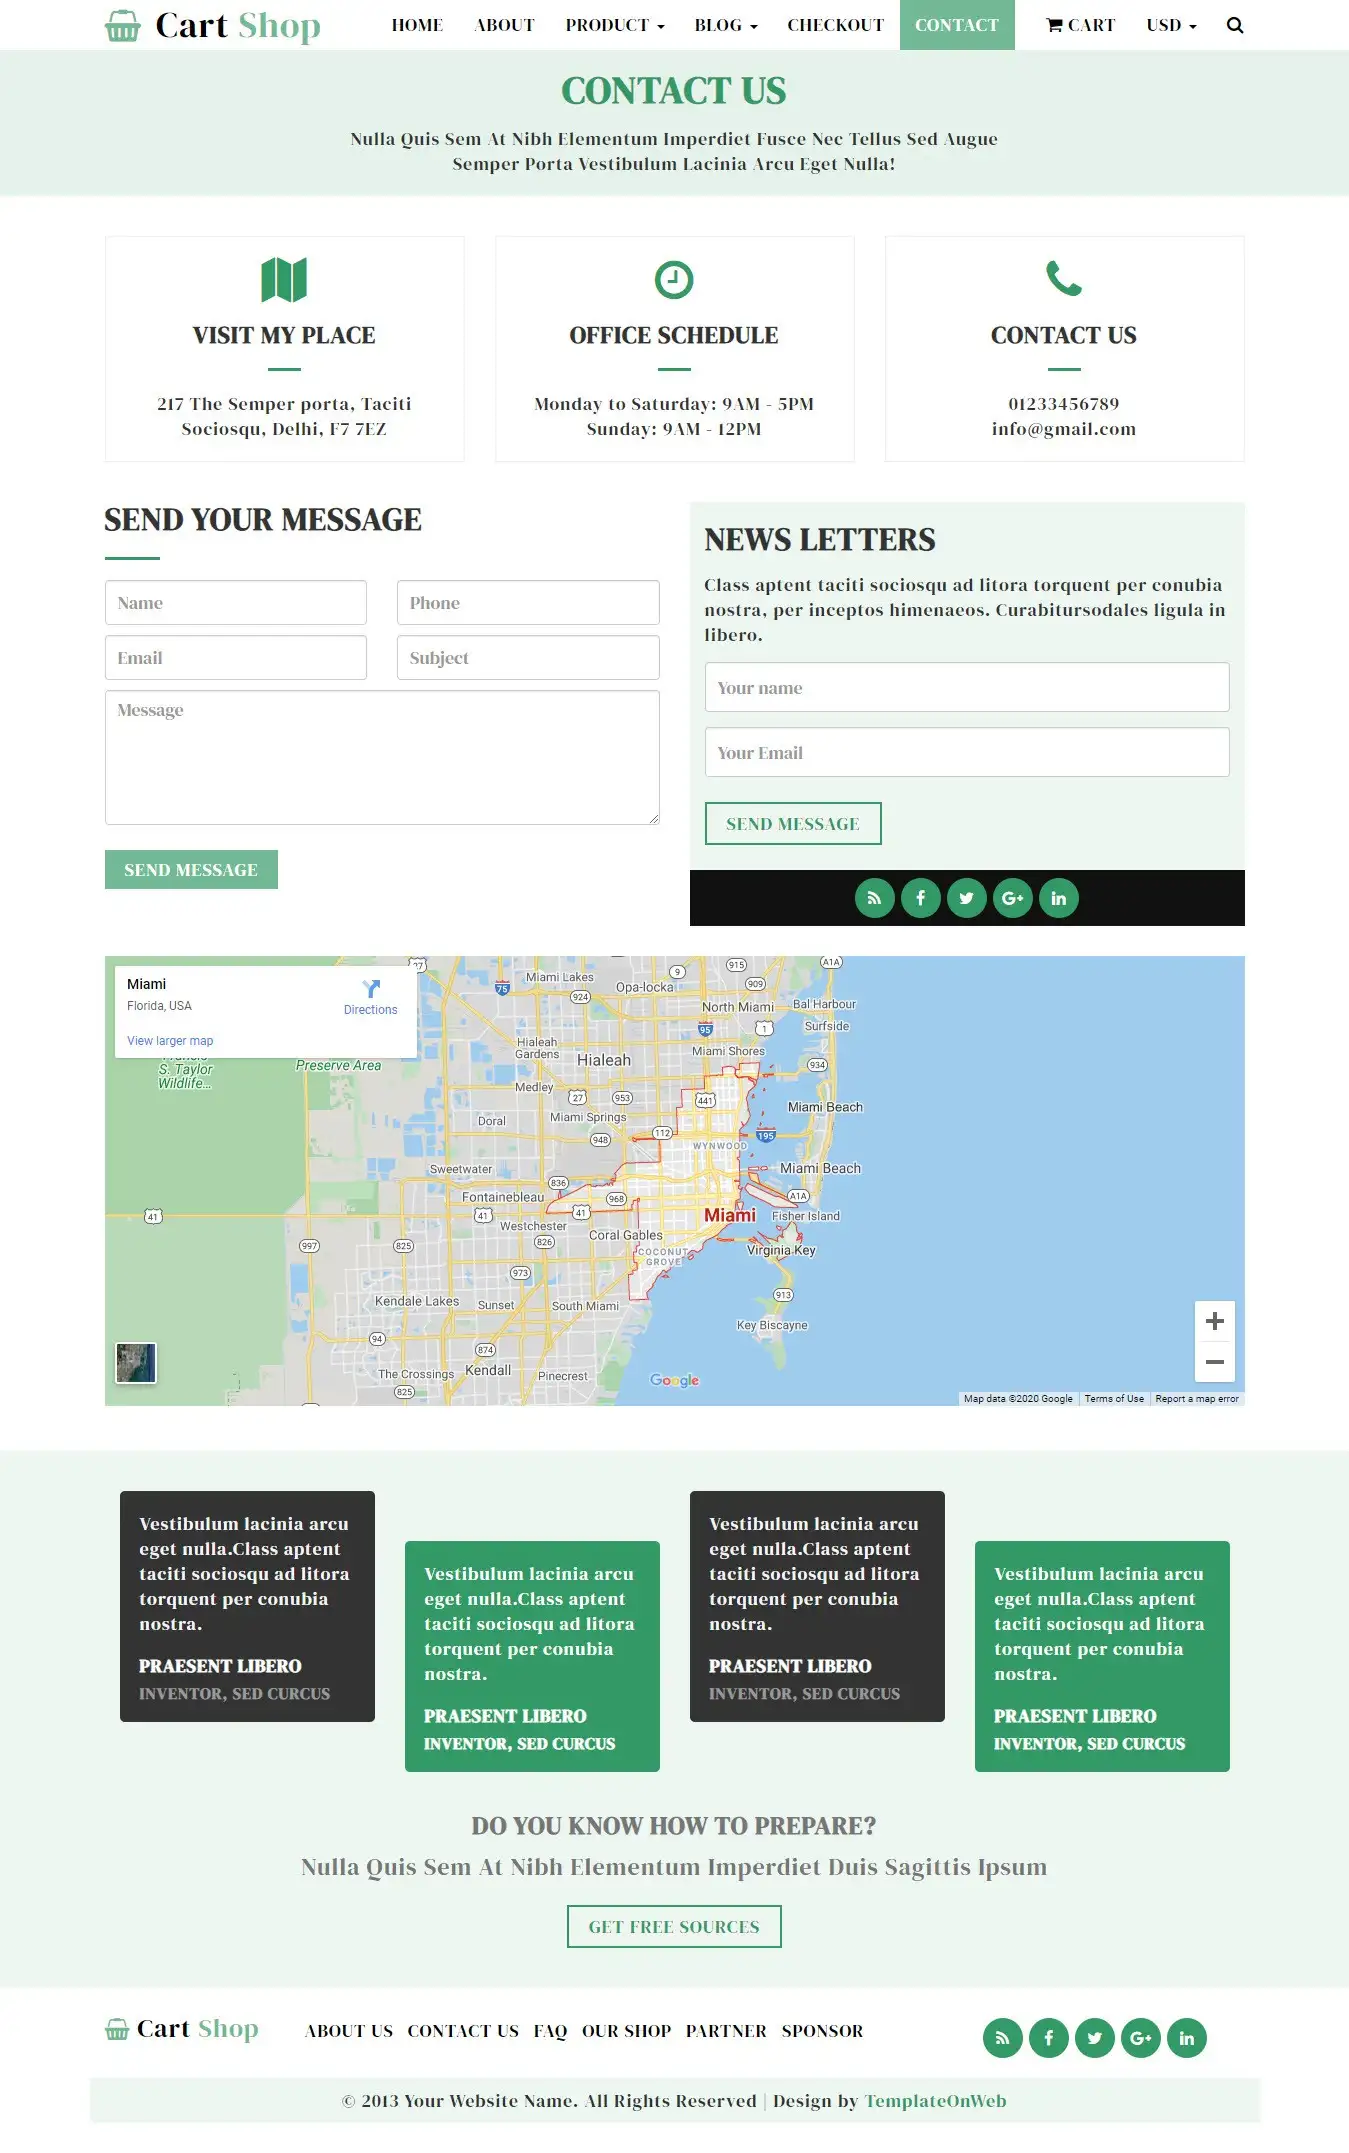Click the Name input field
This screenshot has width=1349, height=2153.
(236, 603)
